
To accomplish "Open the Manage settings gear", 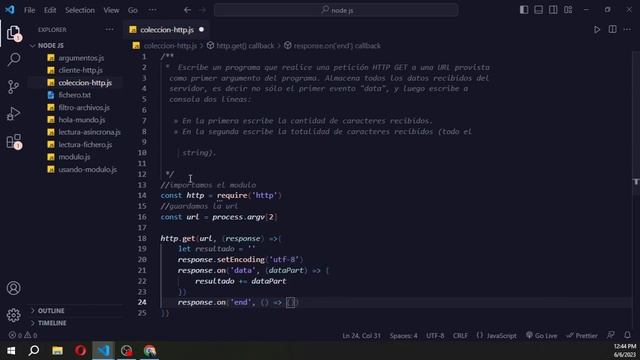I will (x=13, y=315).
